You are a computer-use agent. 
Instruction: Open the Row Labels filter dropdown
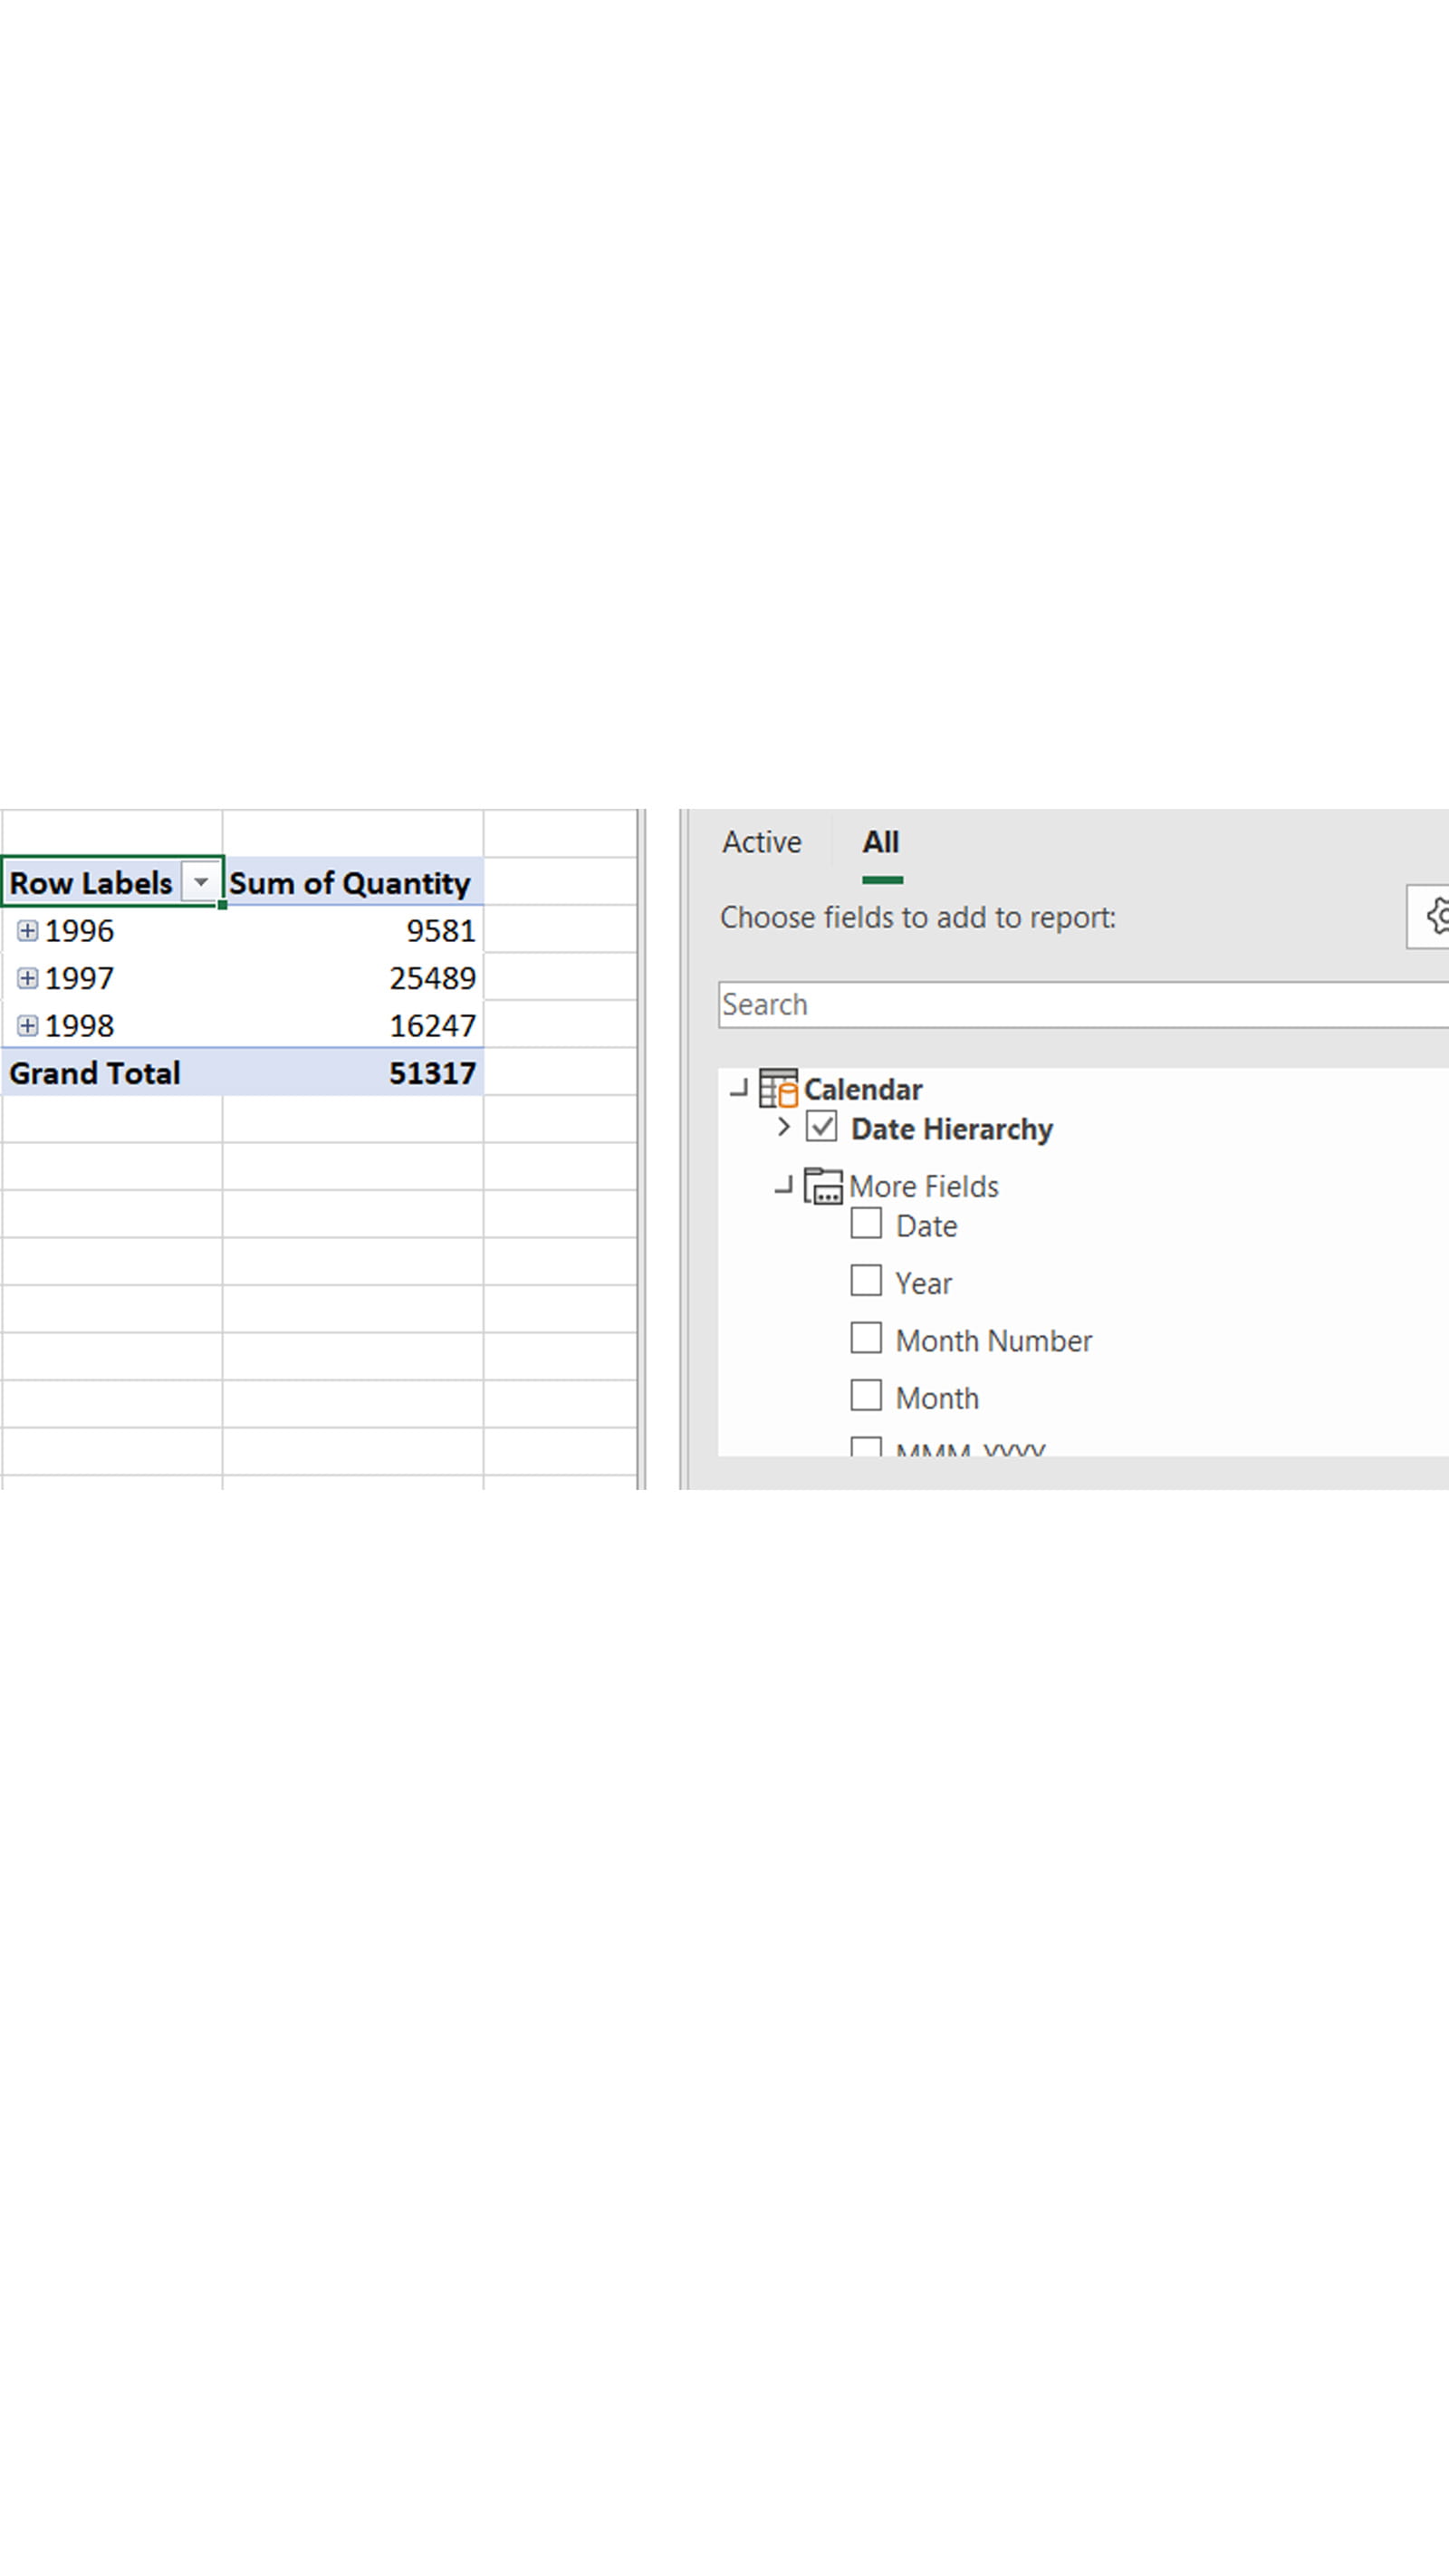coord(201,882)
